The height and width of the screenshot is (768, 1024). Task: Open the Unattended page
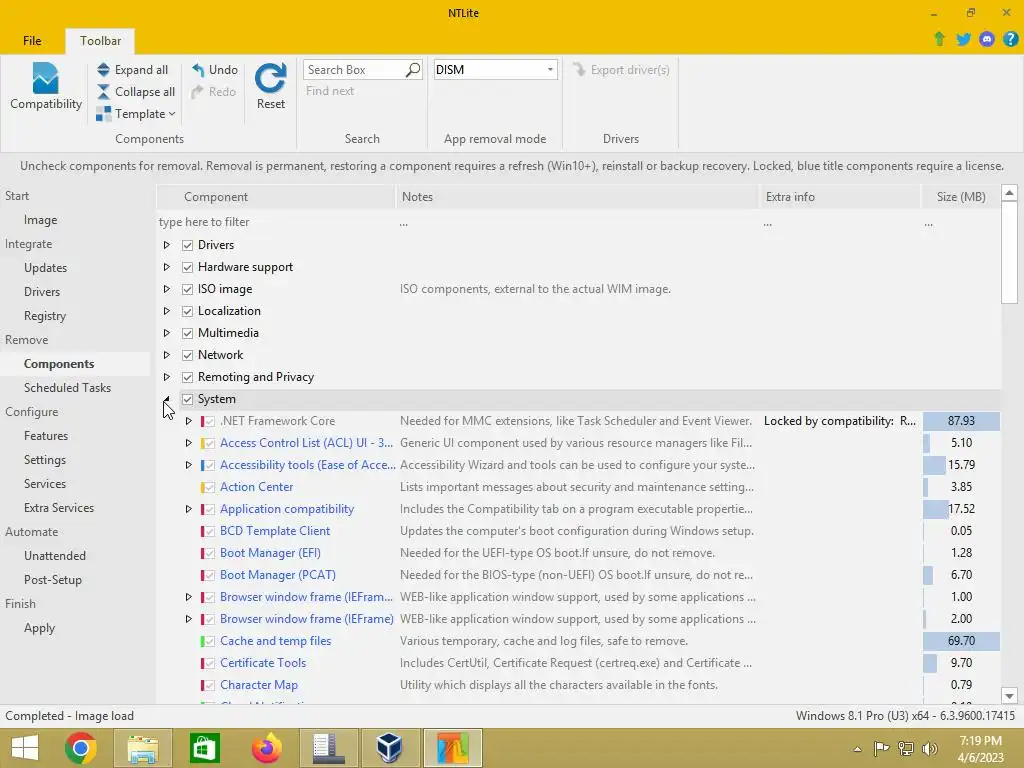pos(55,556)
